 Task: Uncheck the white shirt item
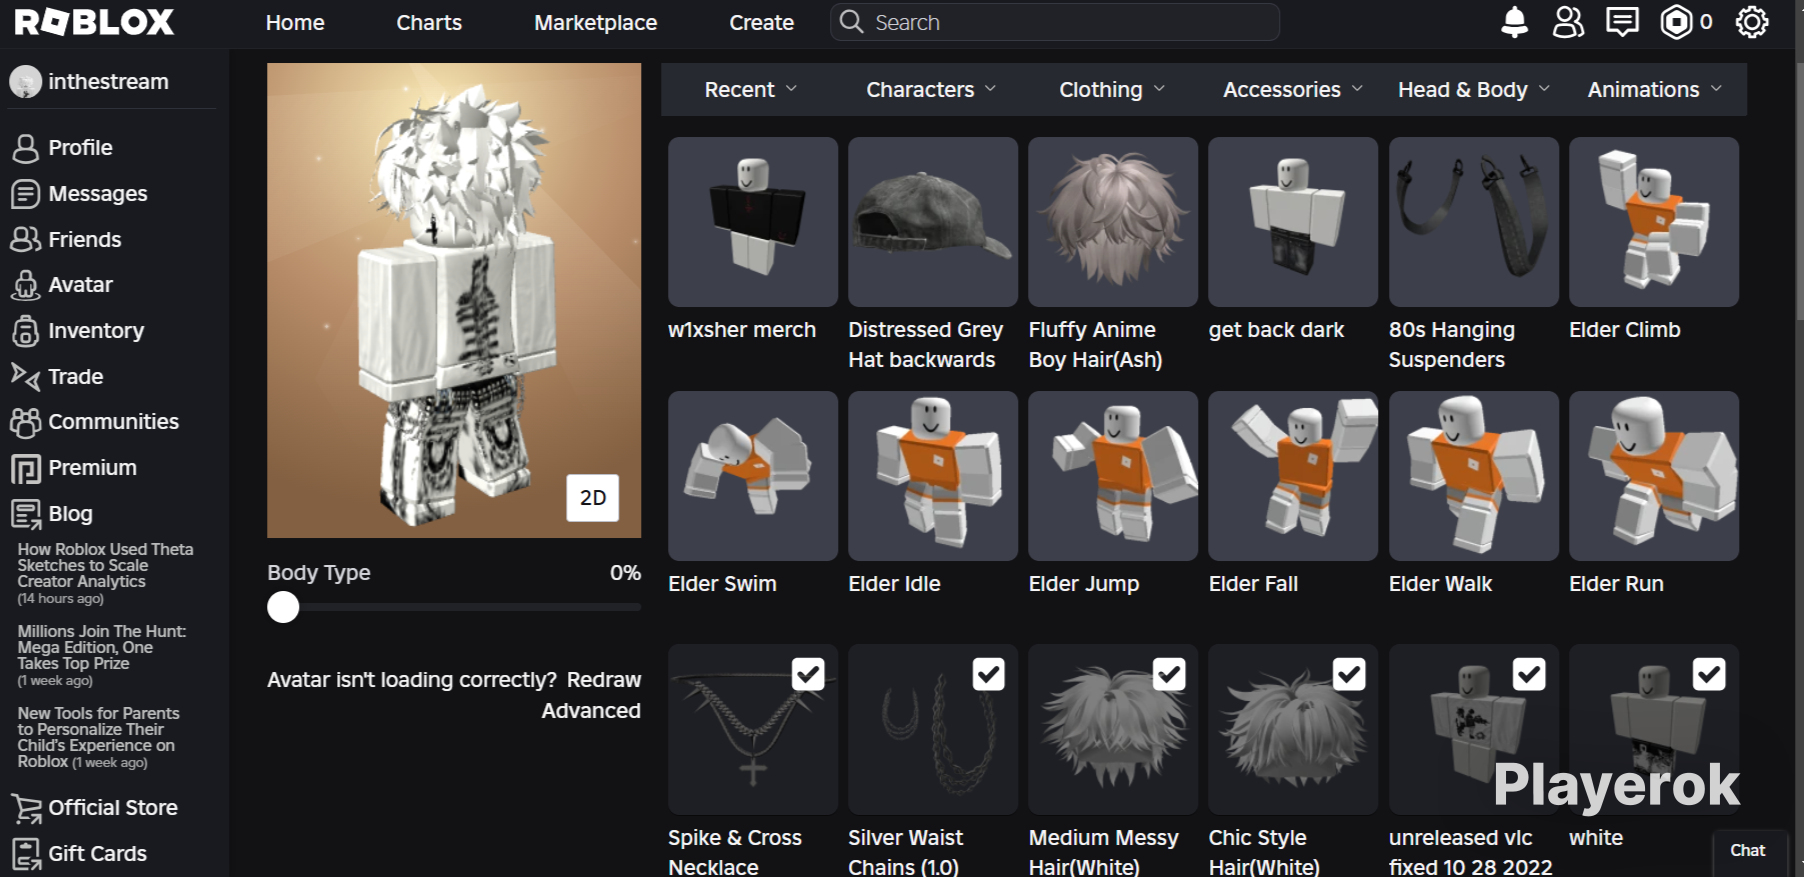tap(1709, 674)
